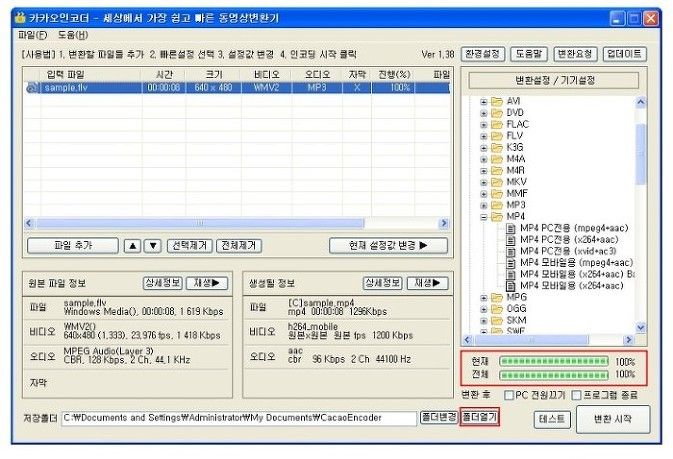Screen dimensions: 673x459
Task: Expand the OGG tree node
Action: [x=484, y=309]
